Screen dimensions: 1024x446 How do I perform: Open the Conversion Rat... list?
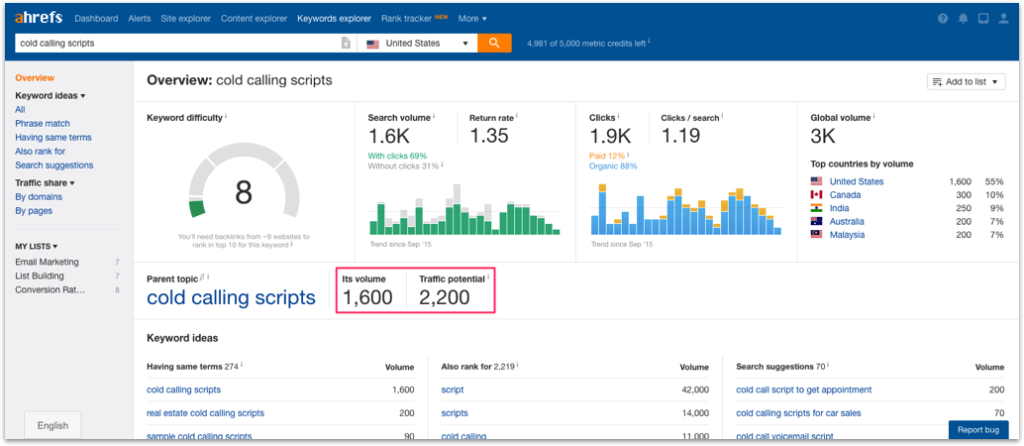point(50,289)
